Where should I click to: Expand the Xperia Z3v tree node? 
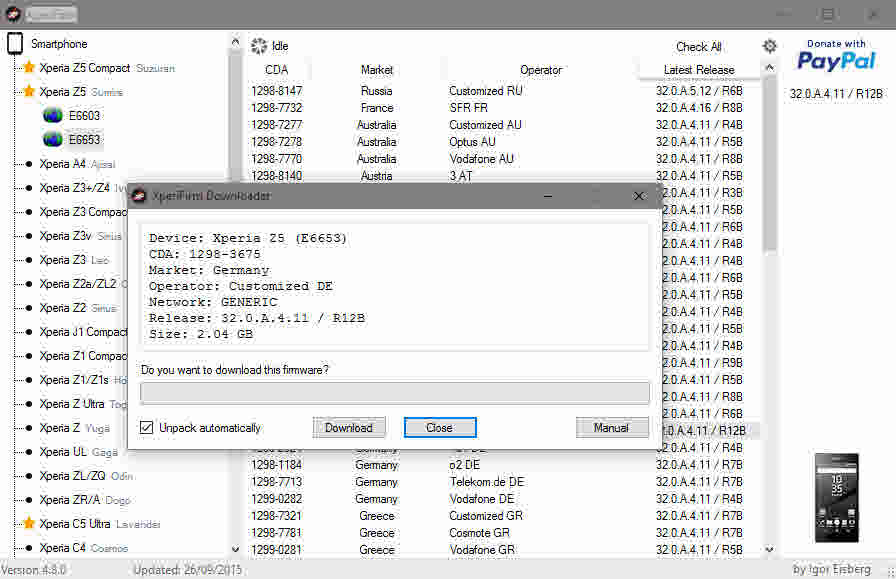point(27,236)
